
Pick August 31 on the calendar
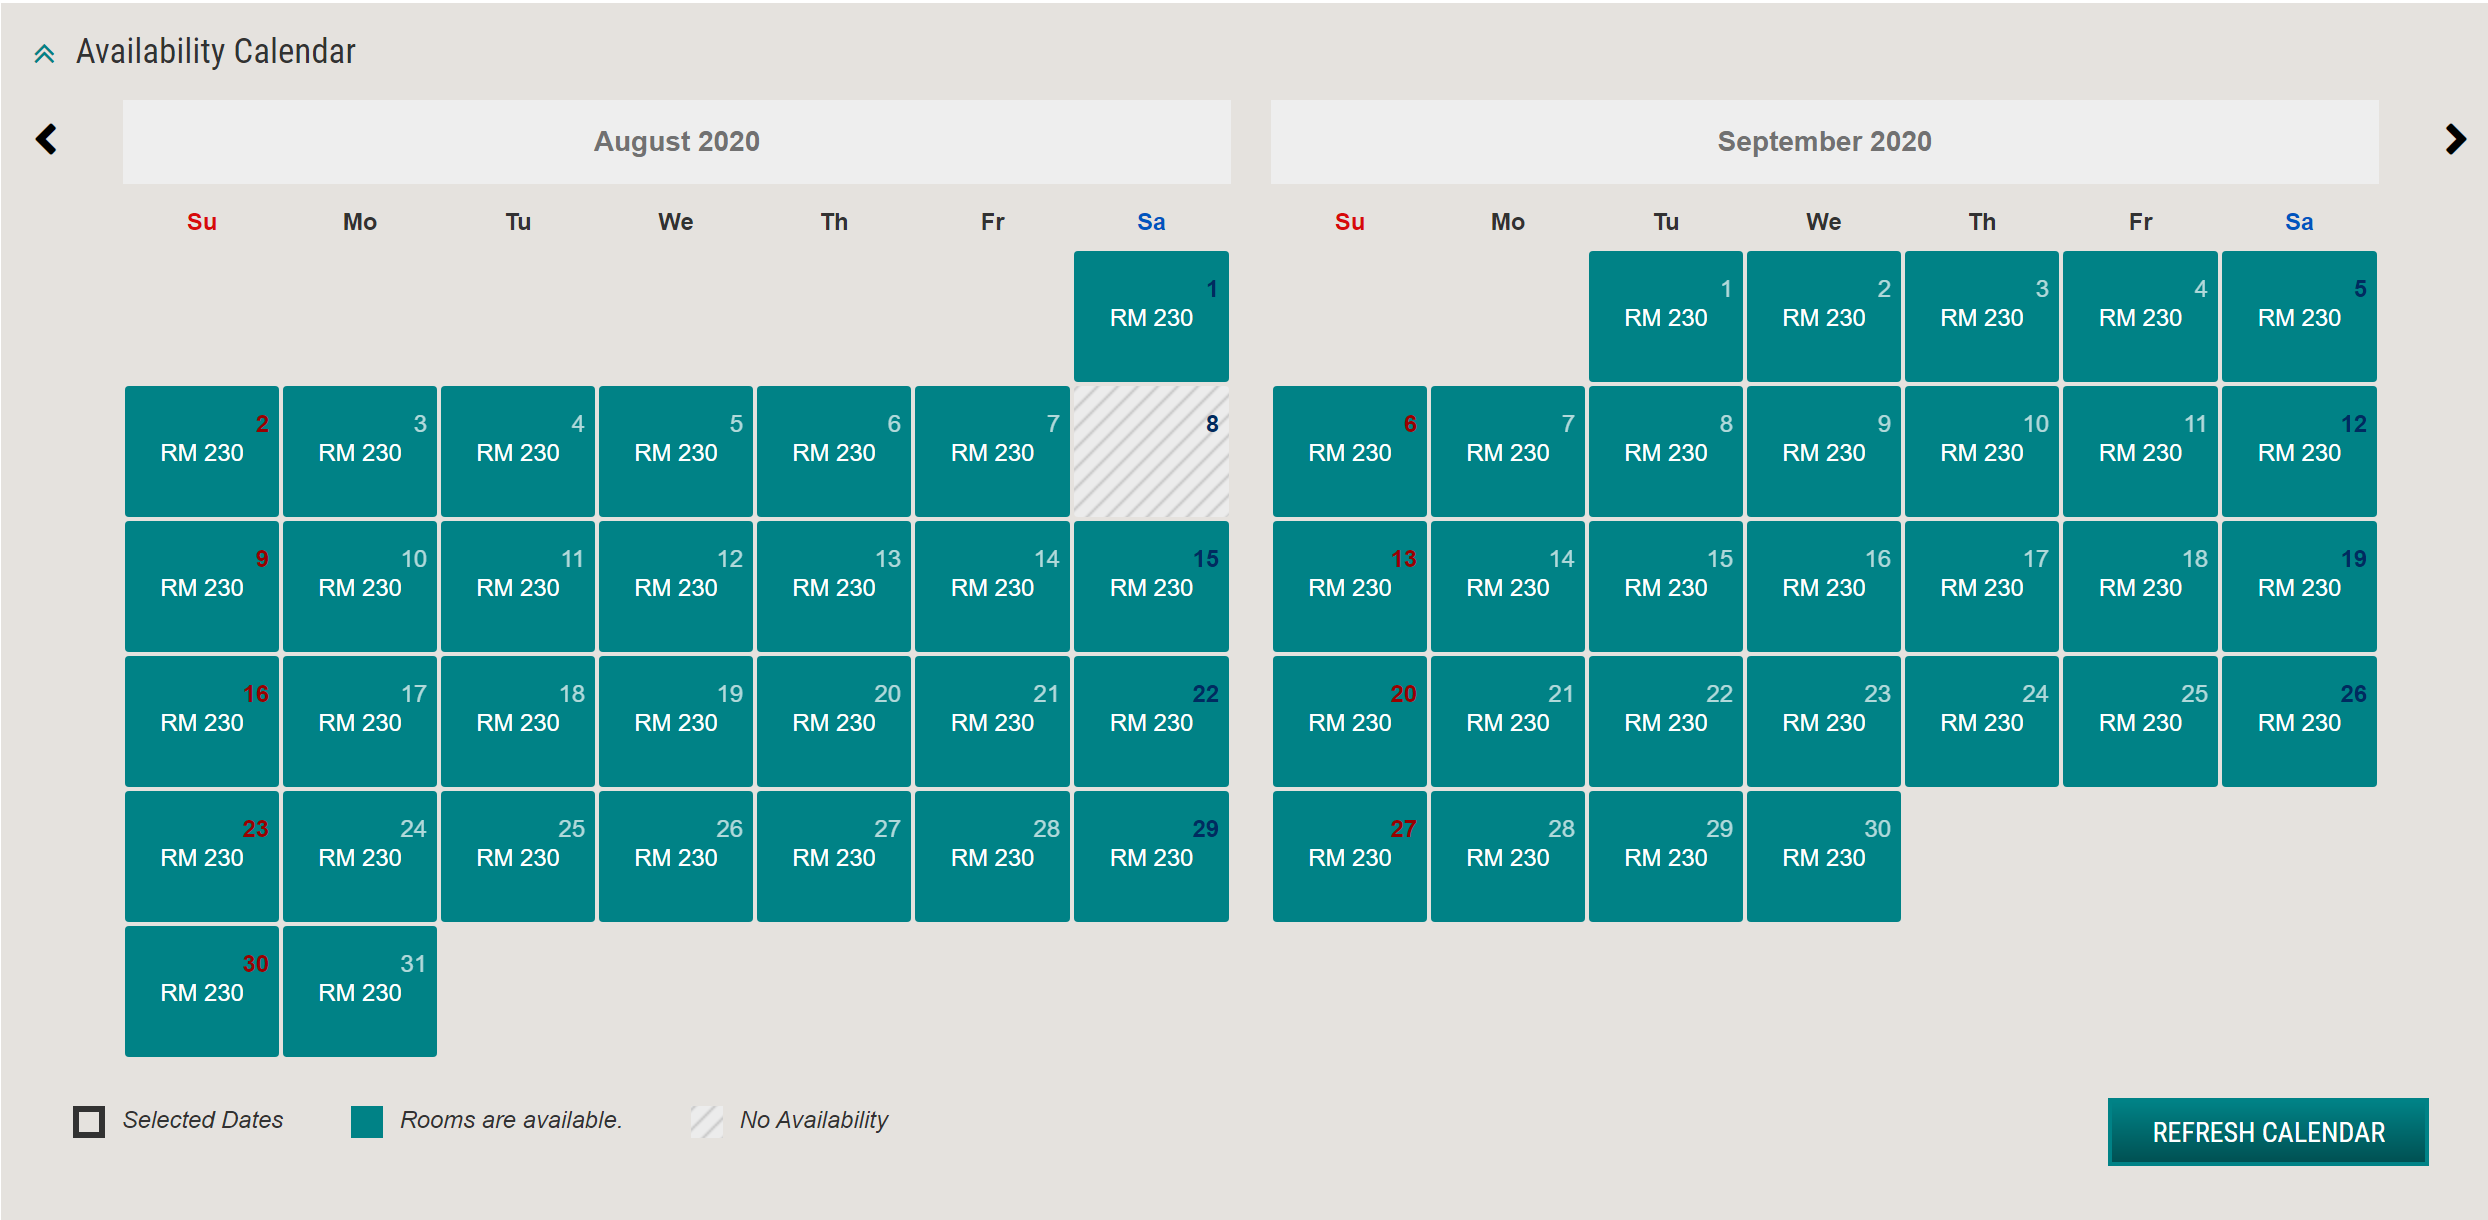[x=360, y=991]
